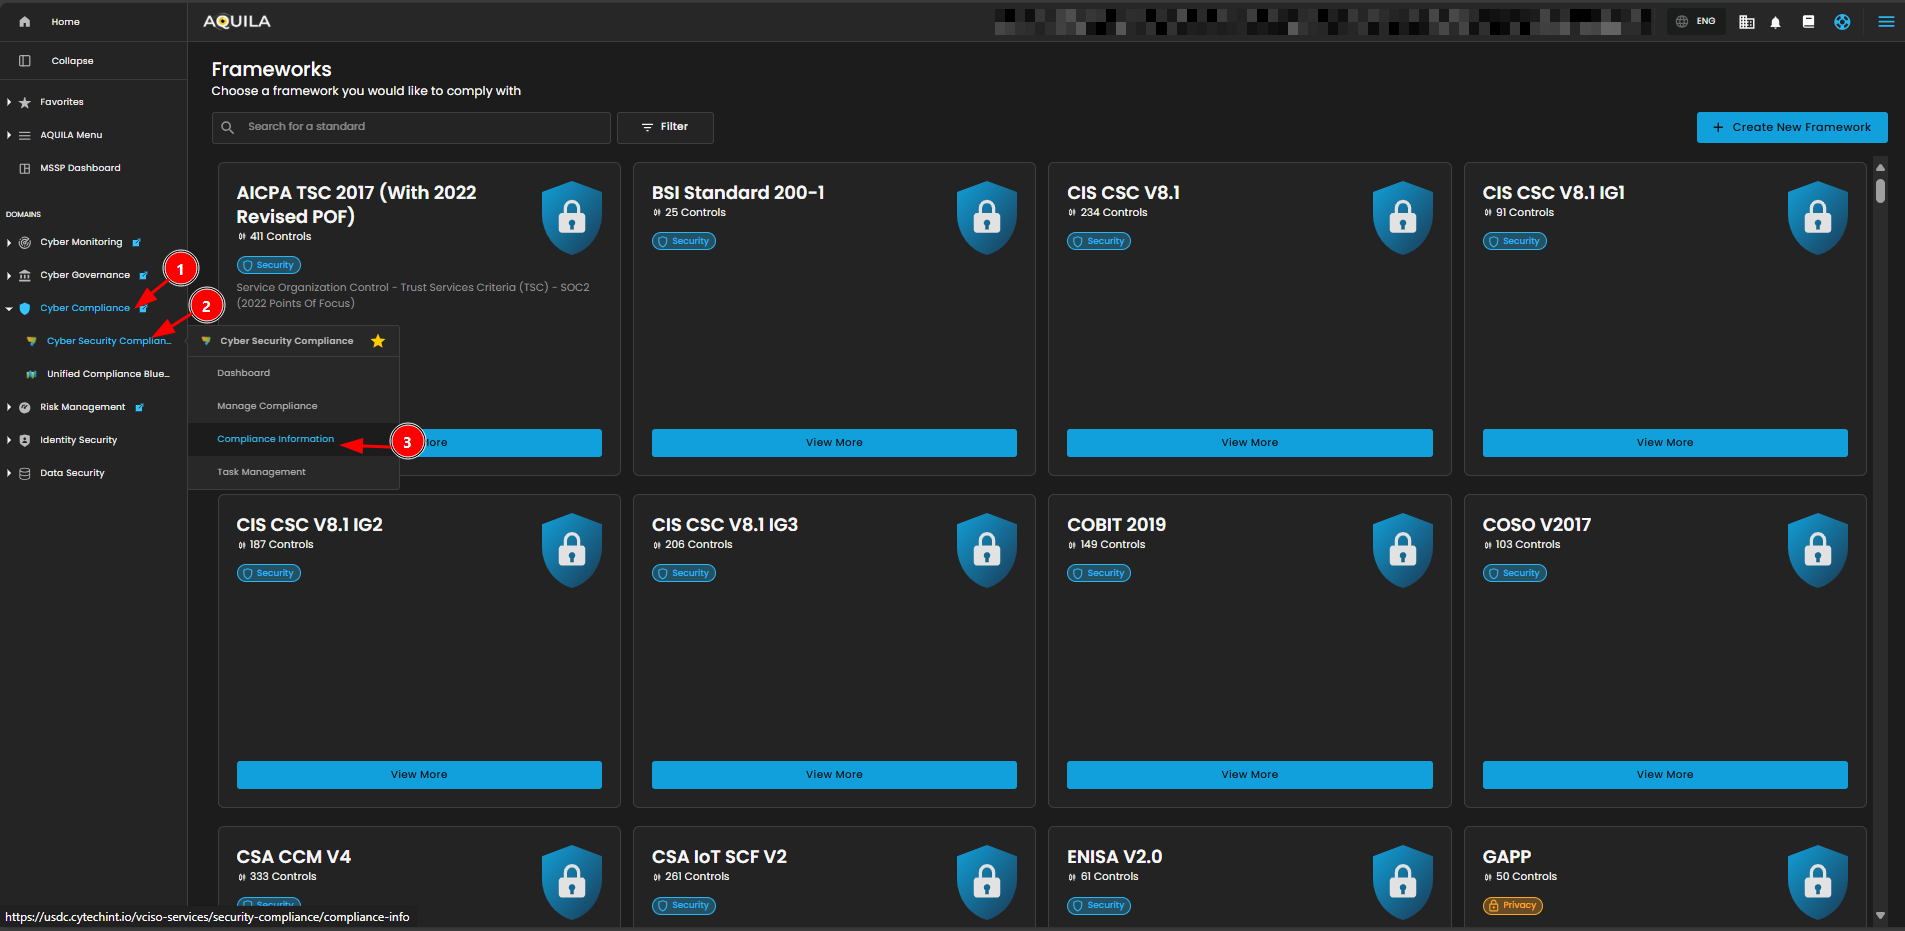The image size is (1905, 931).
Task: Open the documentation book icon
Action: point(1808,22)
